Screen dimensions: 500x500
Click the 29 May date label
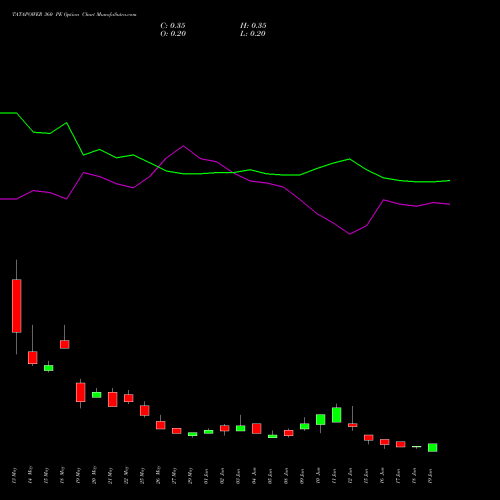click(190, 475)
